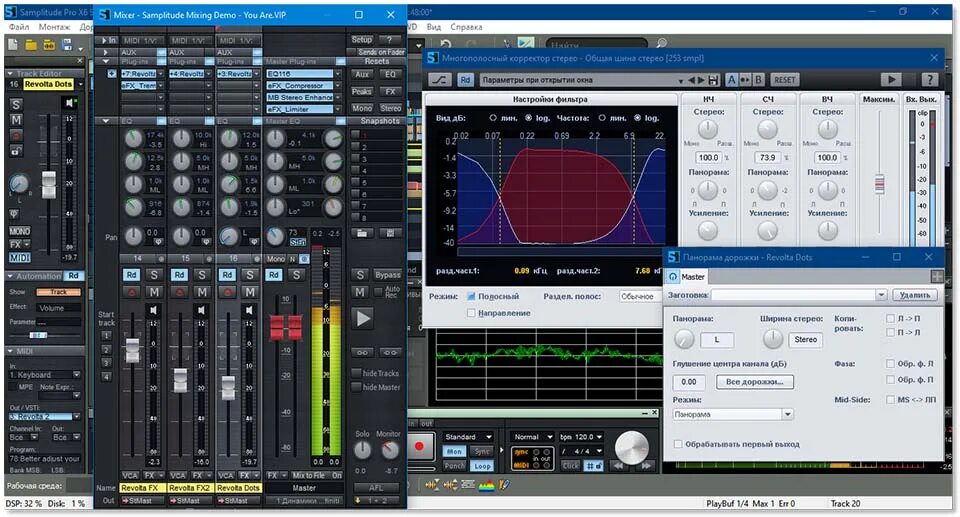This screenshot has height=517, width=960.
Task: Click the Удалить button
Action: click(915, 295)
